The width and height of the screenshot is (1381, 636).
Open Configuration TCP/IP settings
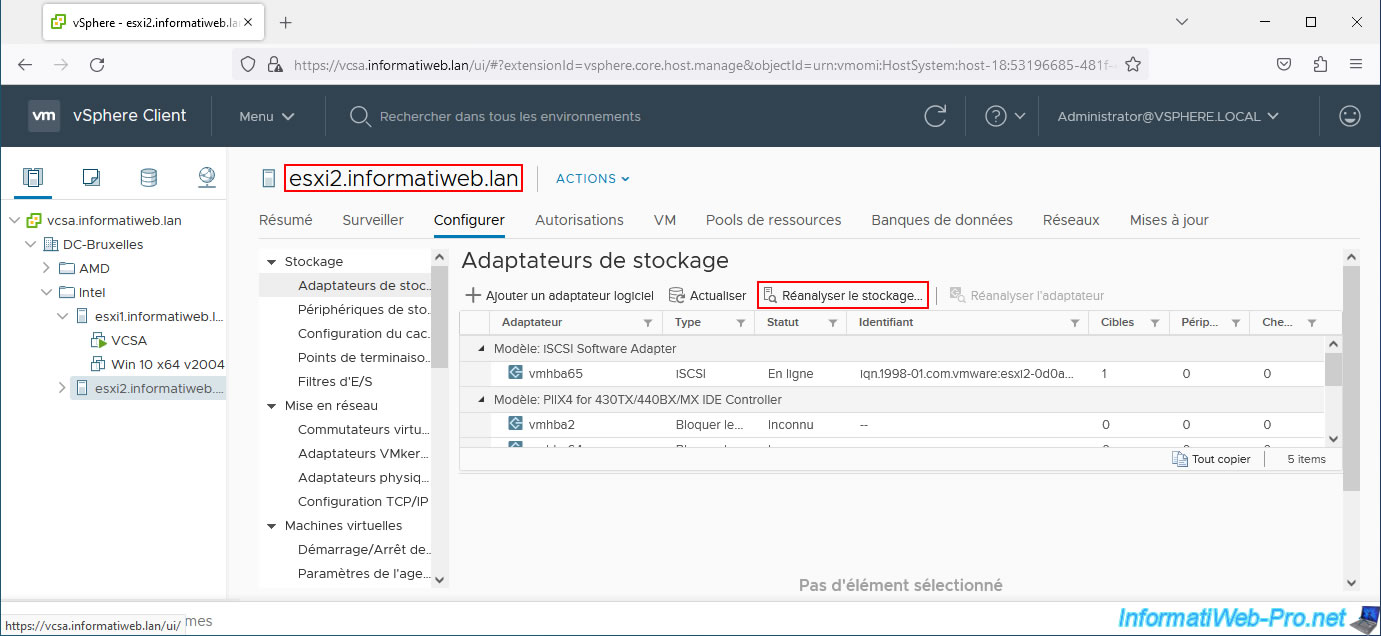363,502
